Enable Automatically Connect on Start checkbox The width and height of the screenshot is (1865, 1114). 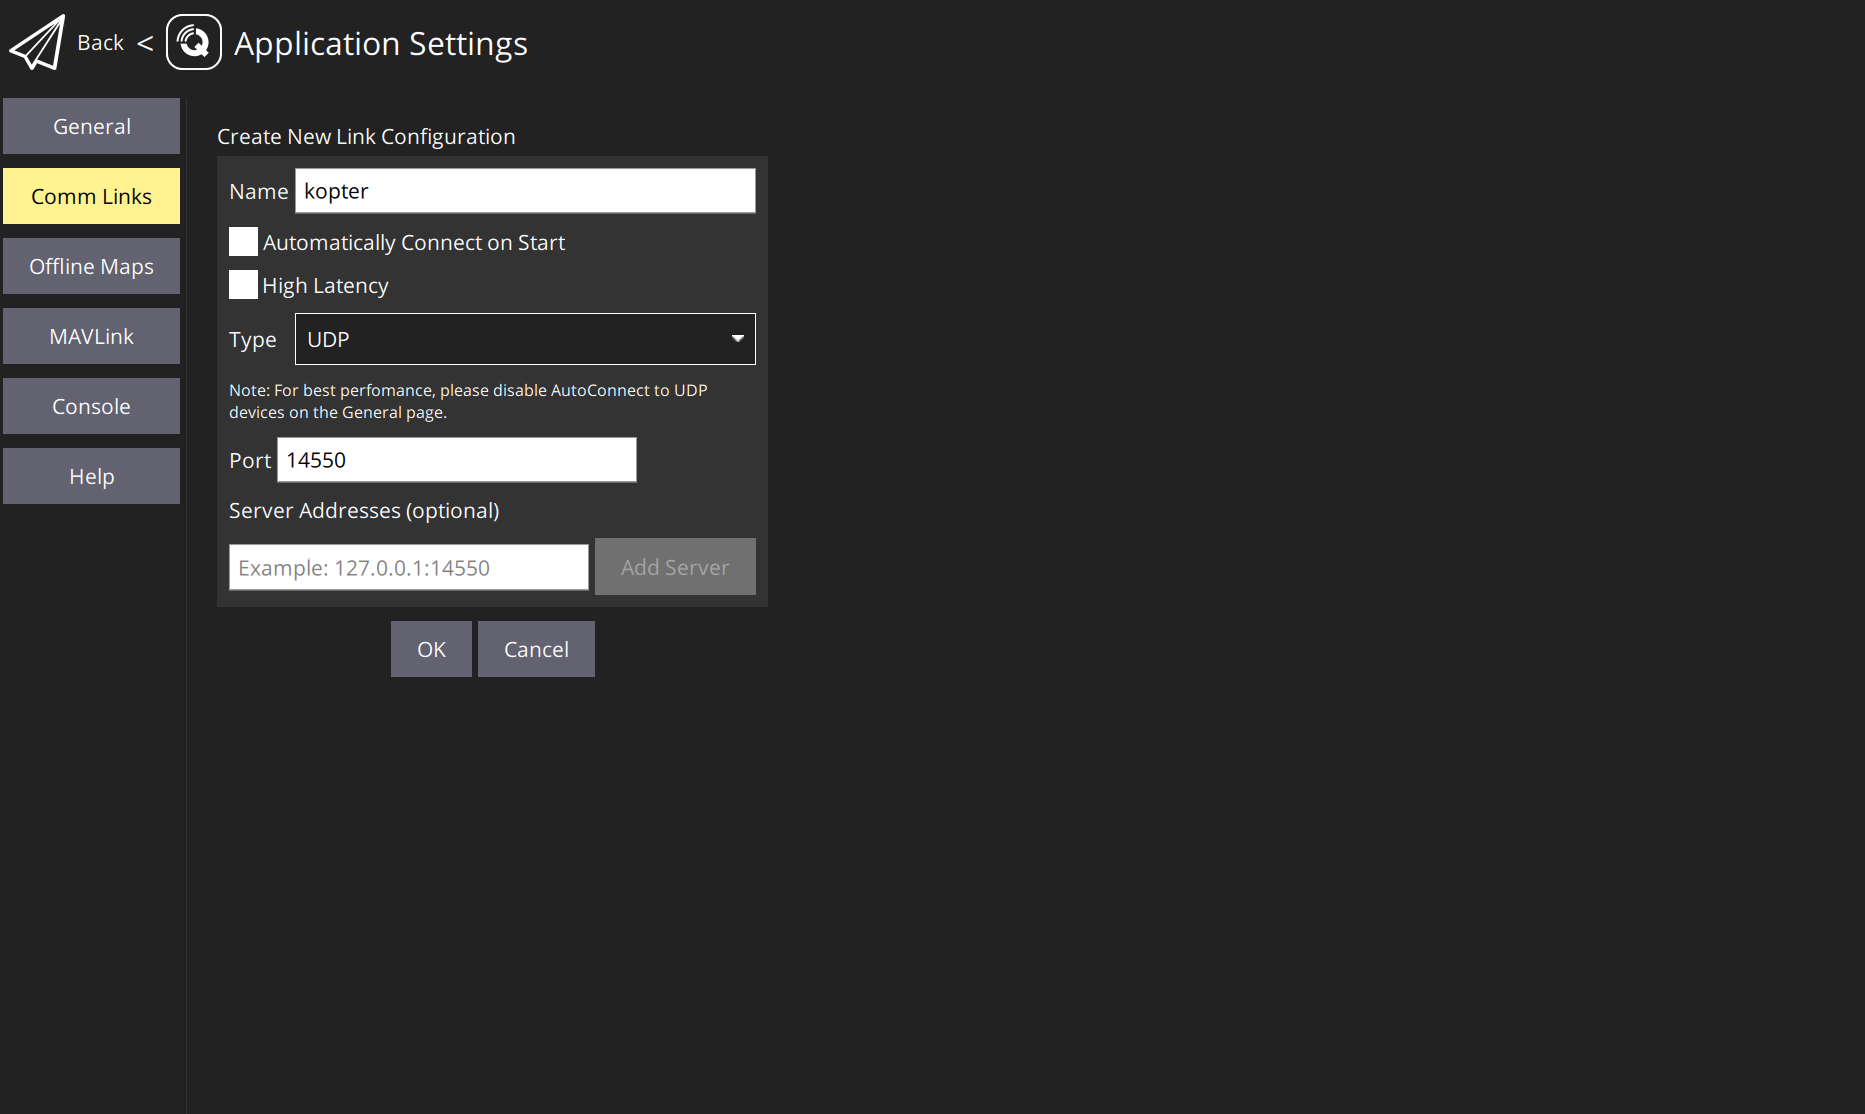pyautogui.click(x=243, y=242)
